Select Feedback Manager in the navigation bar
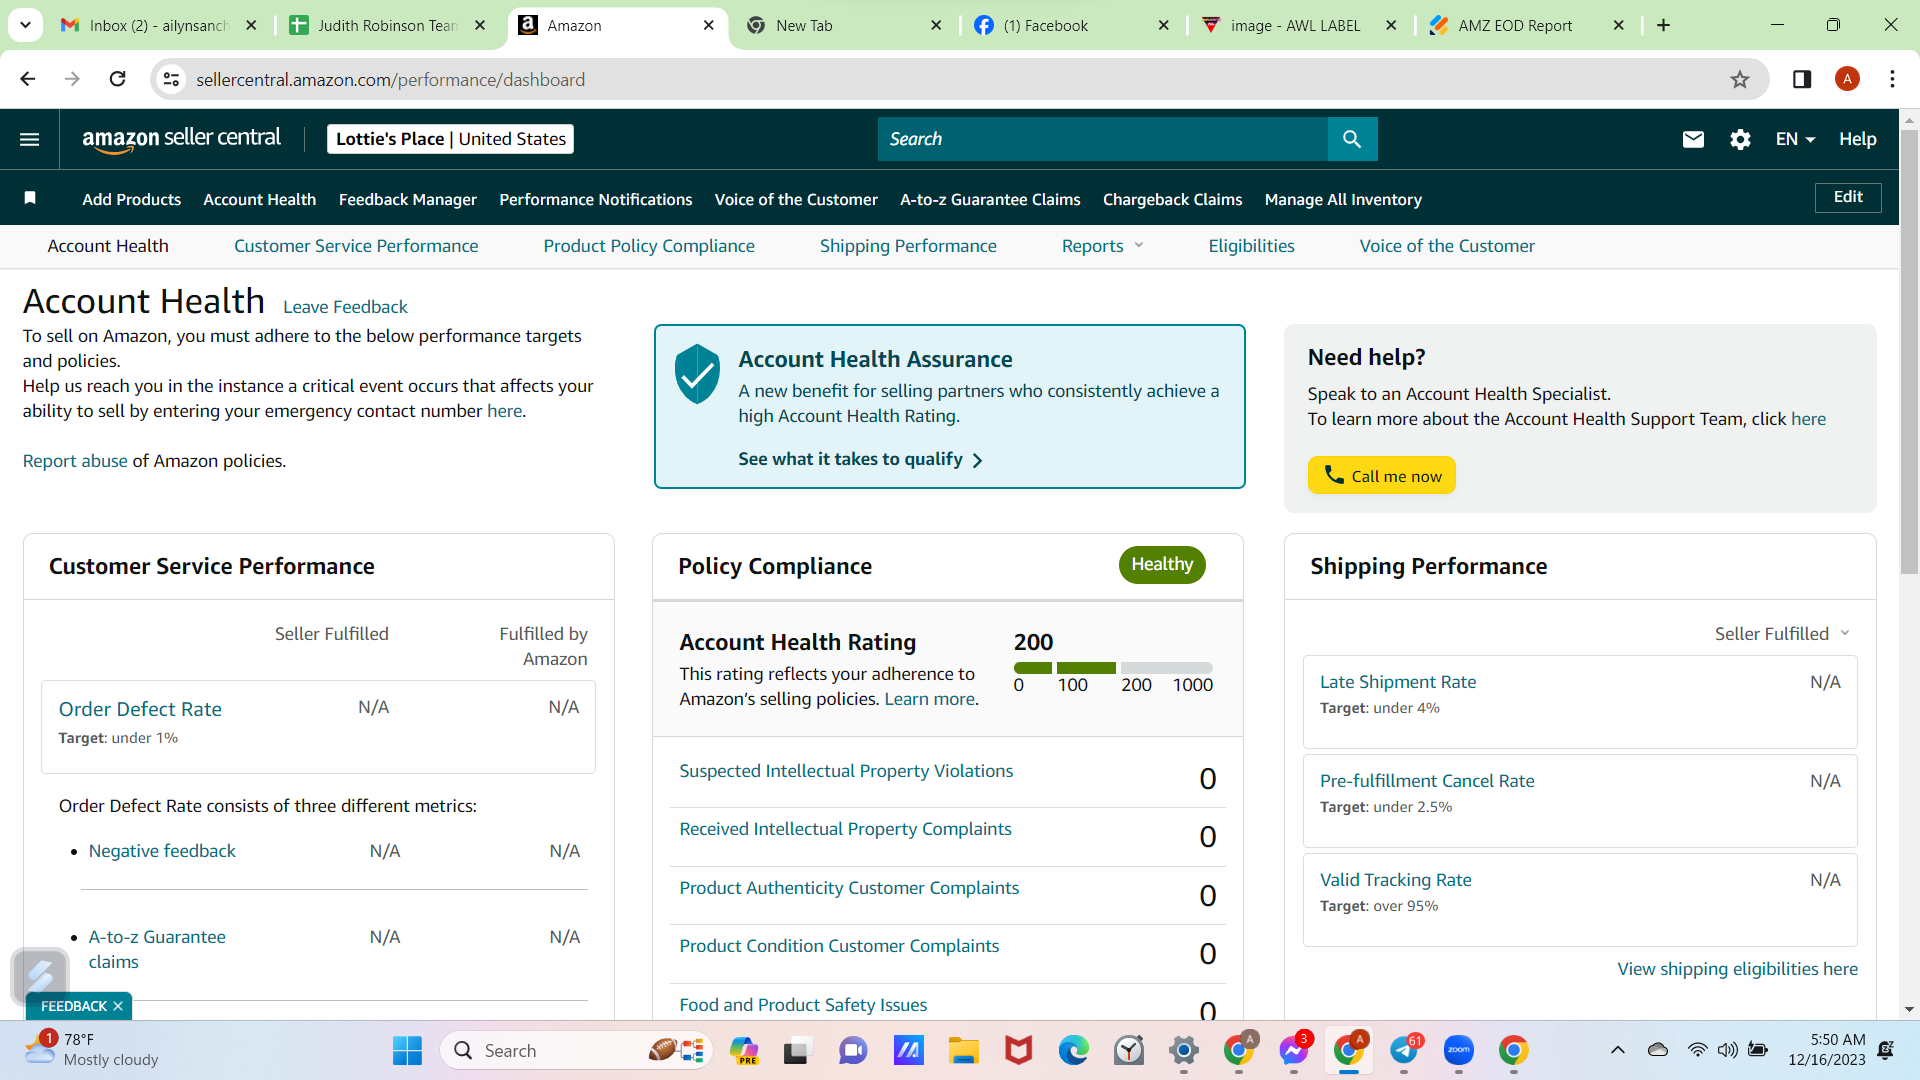Screen dimensions: 1920x1080 pos(408,199)
